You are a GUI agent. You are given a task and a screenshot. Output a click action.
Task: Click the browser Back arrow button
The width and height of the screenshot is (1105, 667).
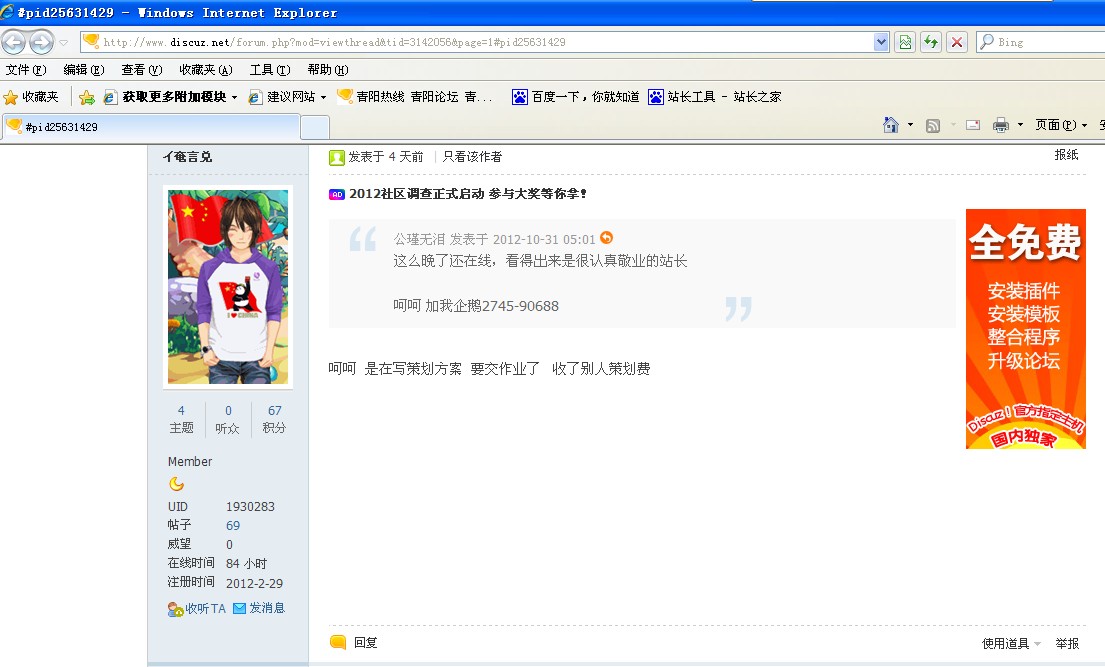pyautogui.click(x=13, y=42)
